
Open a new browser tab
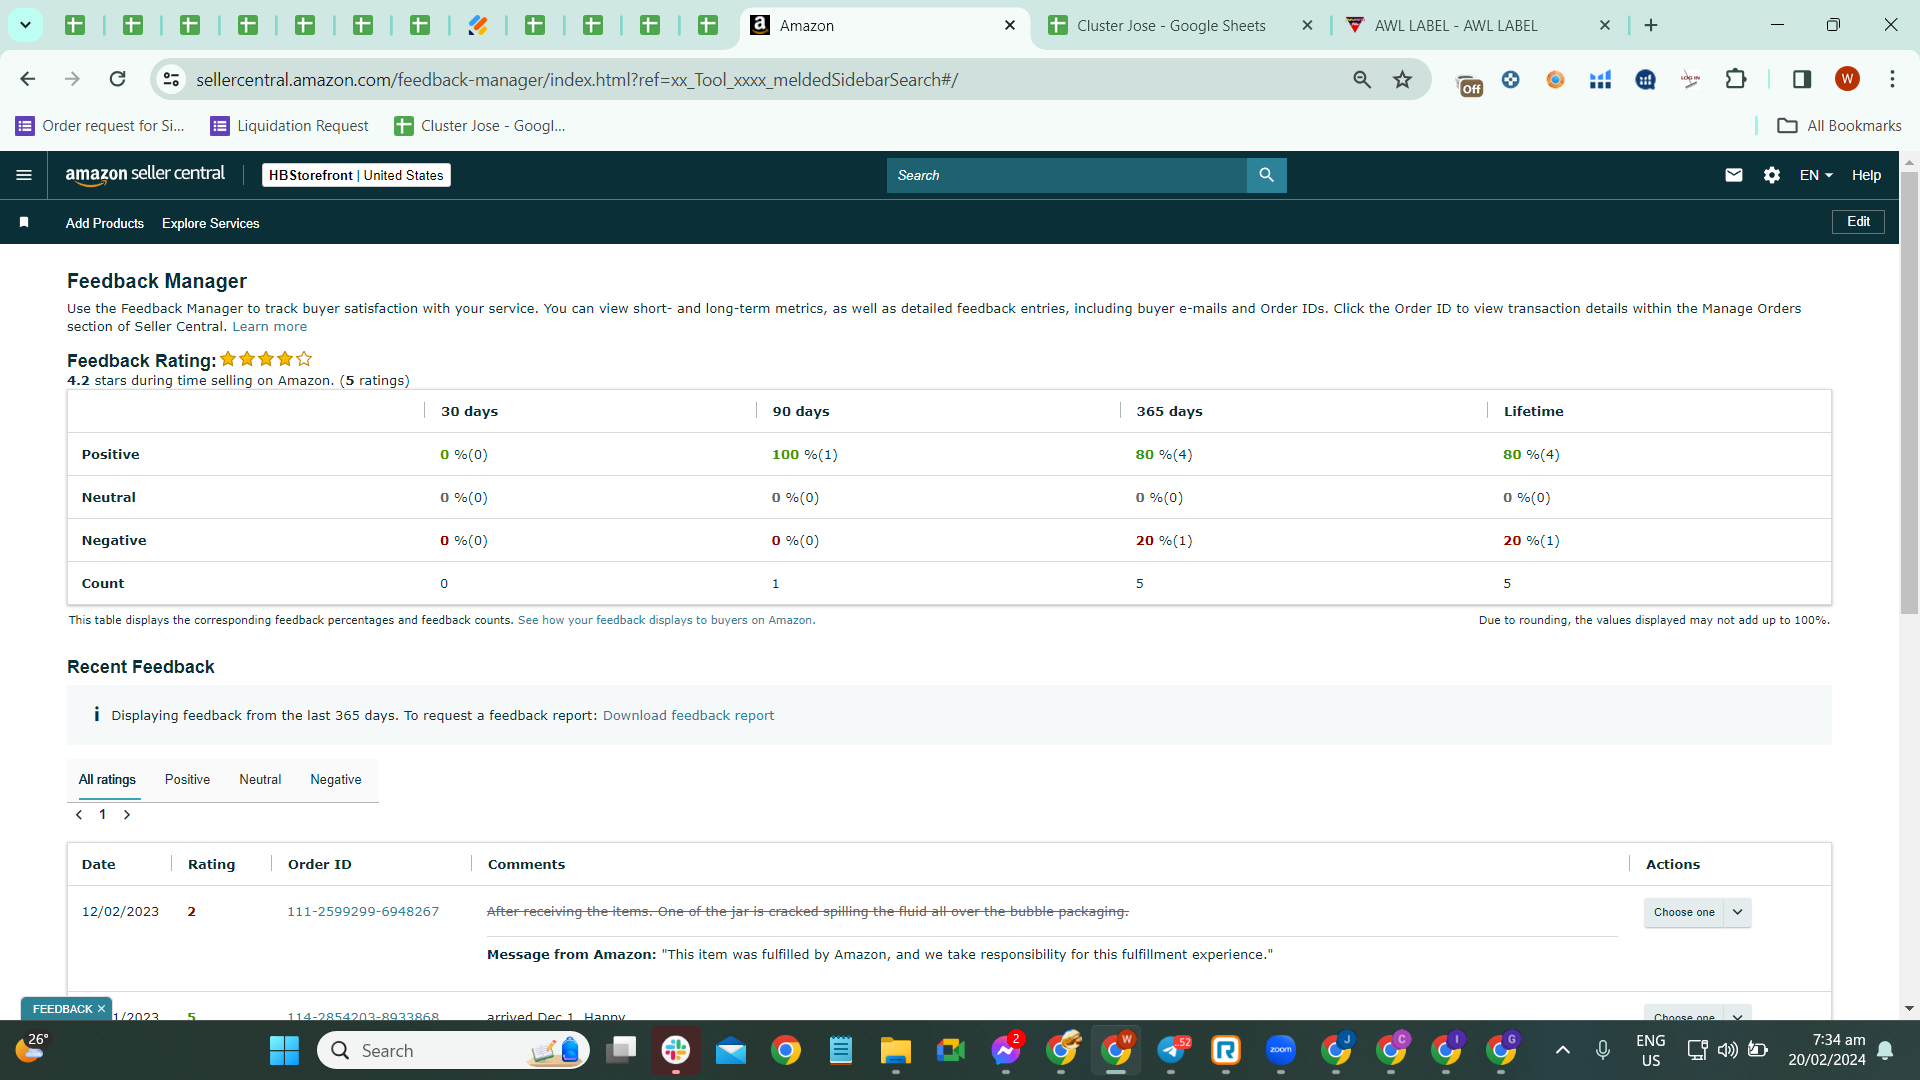pyautogui.click(x=1651, y=25)
